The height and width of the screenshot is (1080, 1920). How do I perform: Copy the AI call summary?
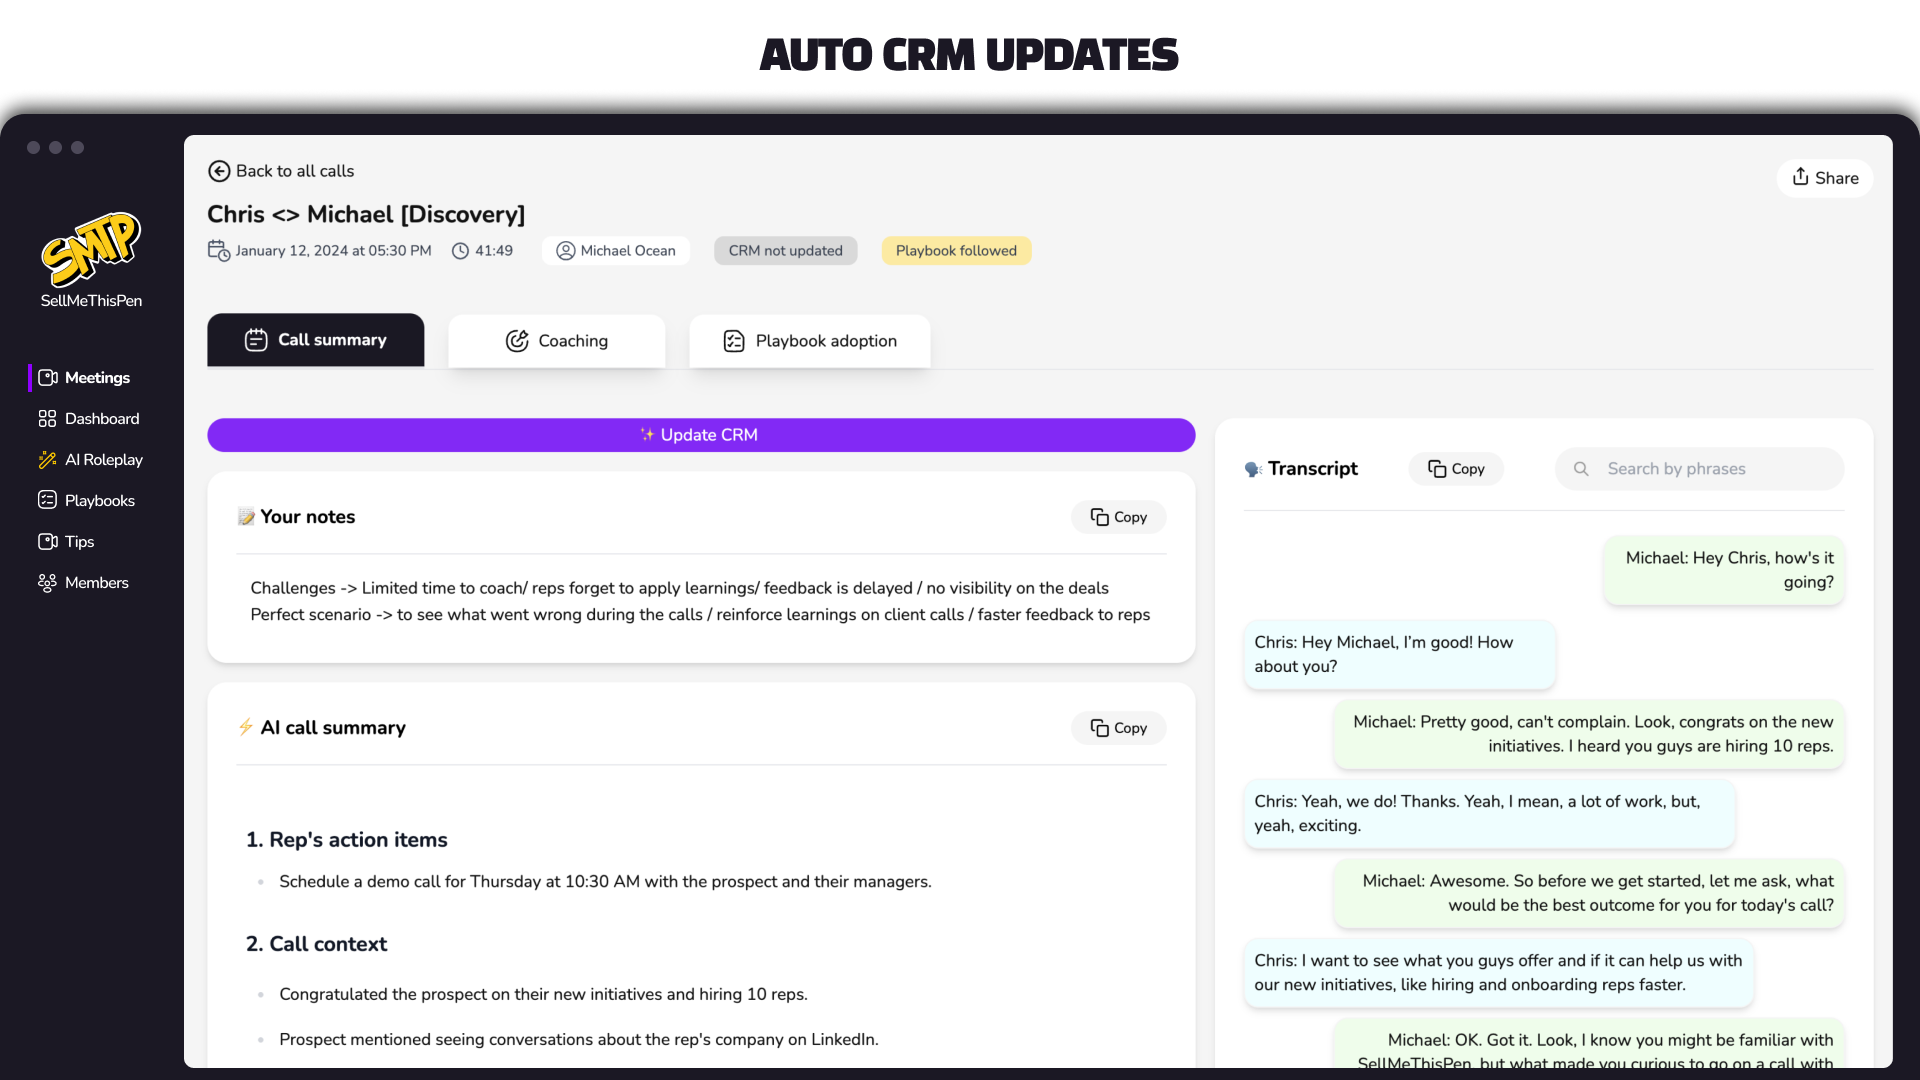1119,728
